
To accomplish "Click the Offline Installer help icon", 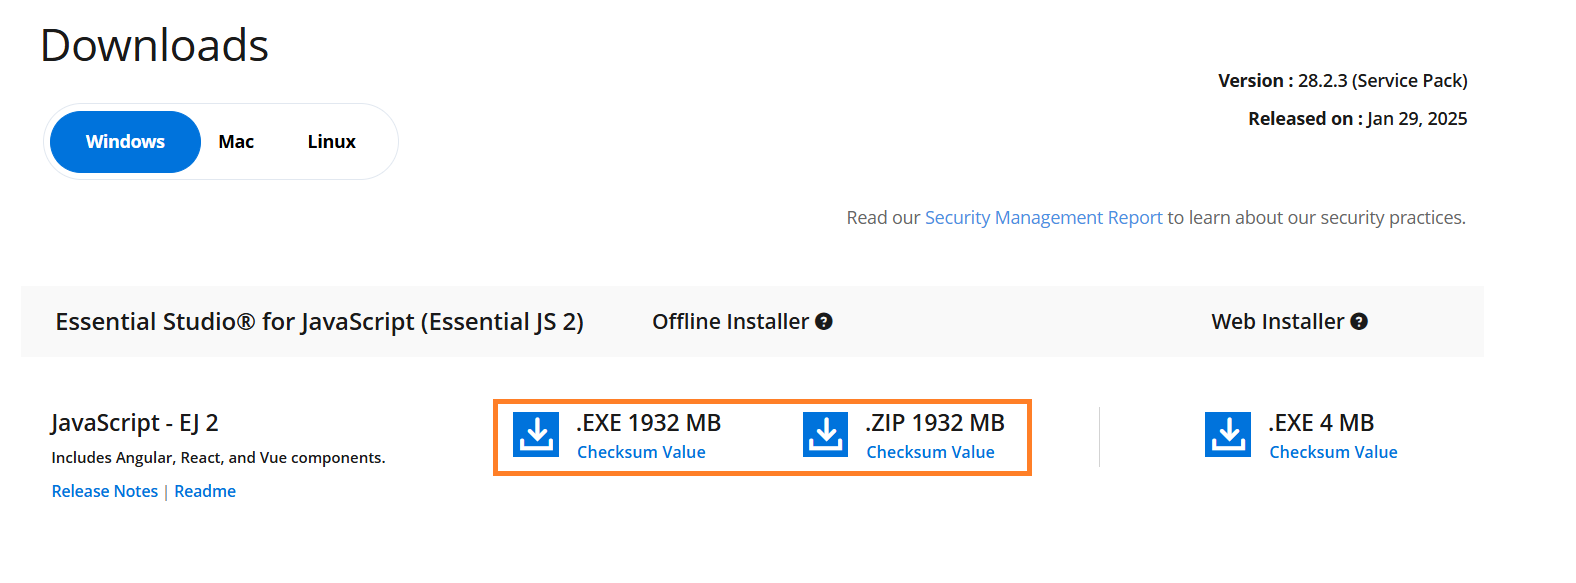I will coord(824,322).
